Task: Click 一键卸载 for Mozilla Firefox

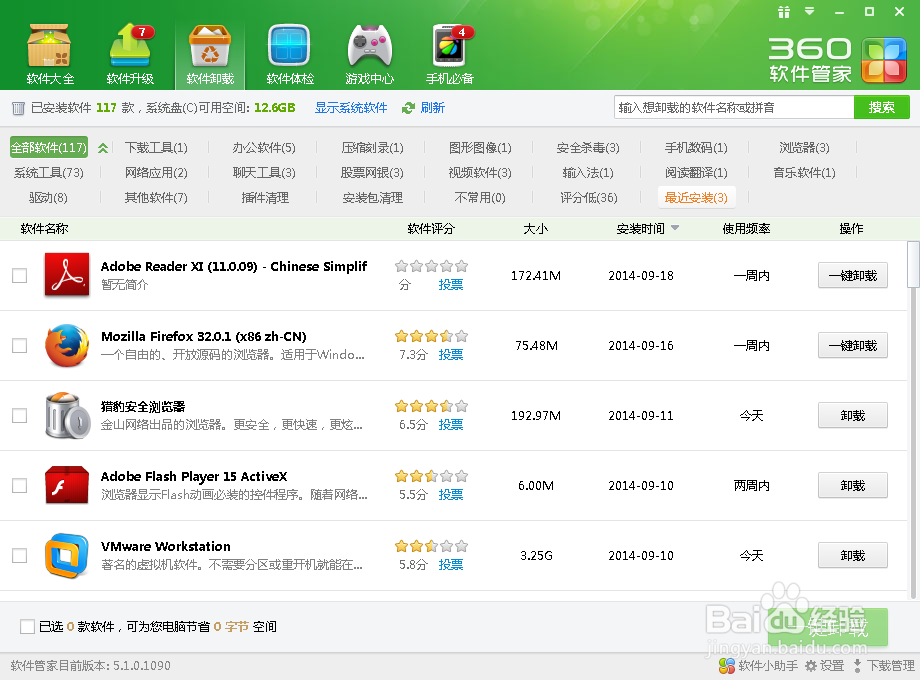Action: 852,345
